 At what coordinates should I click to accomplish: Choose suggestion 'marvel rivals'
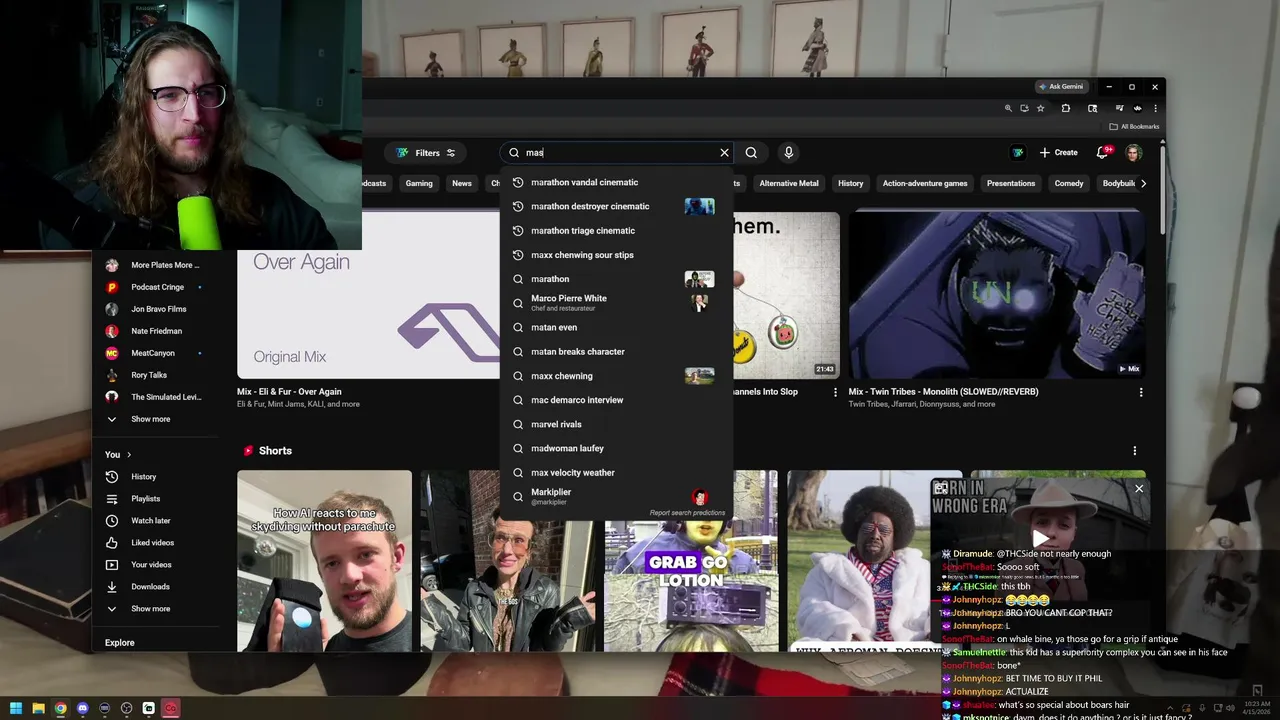click(616, 424)
